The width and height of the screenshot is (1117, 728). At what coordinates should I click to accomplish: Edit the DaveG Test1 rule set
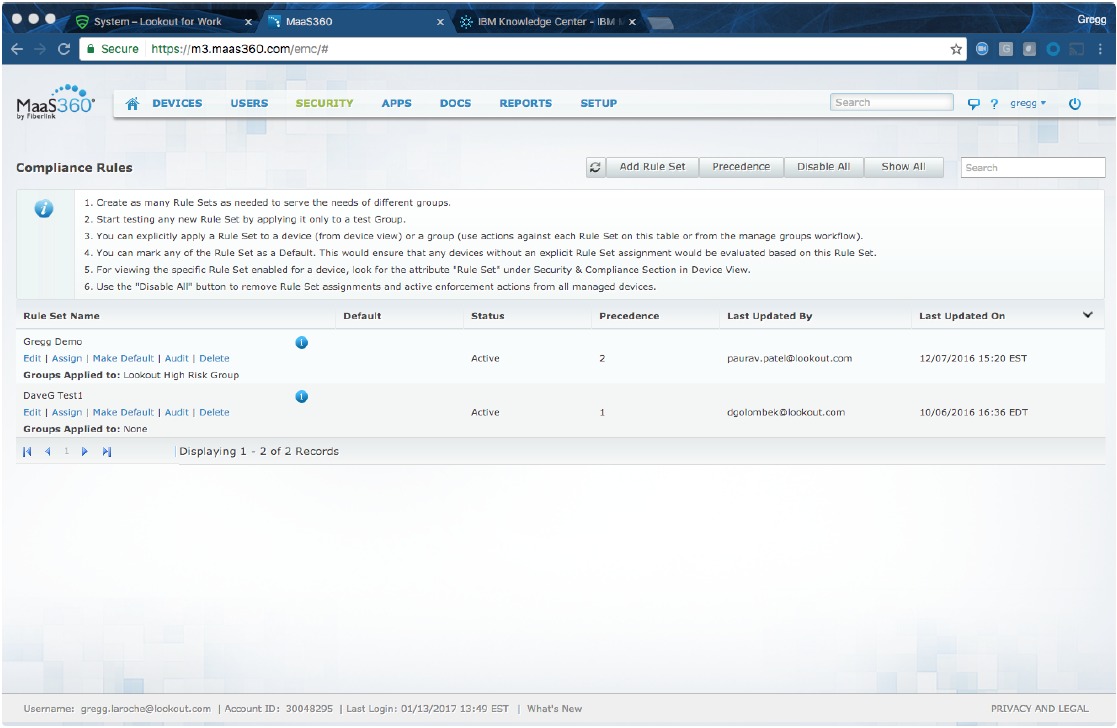tap(32, 412)
